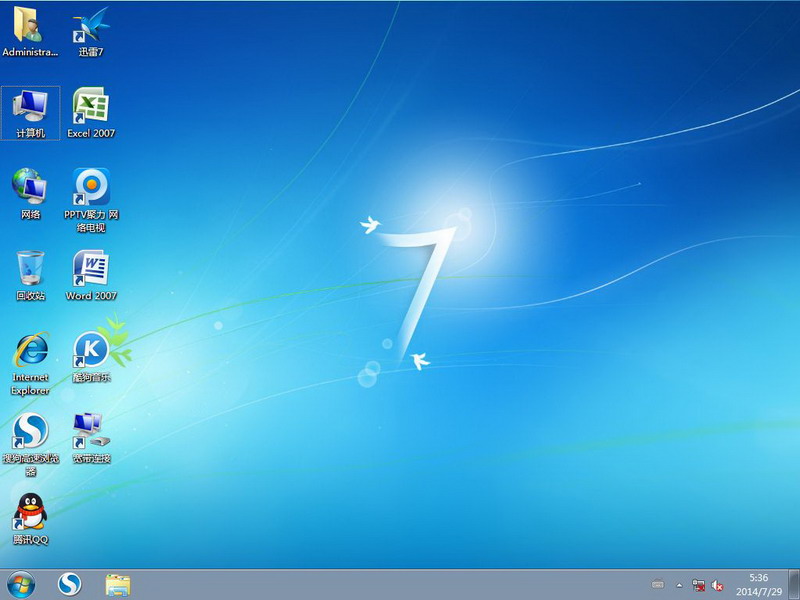The height and width of the screenshot is (600, 800).
Task: Open the Administrator folder icon
Action: pyautogui.click(x=30, y=32)
